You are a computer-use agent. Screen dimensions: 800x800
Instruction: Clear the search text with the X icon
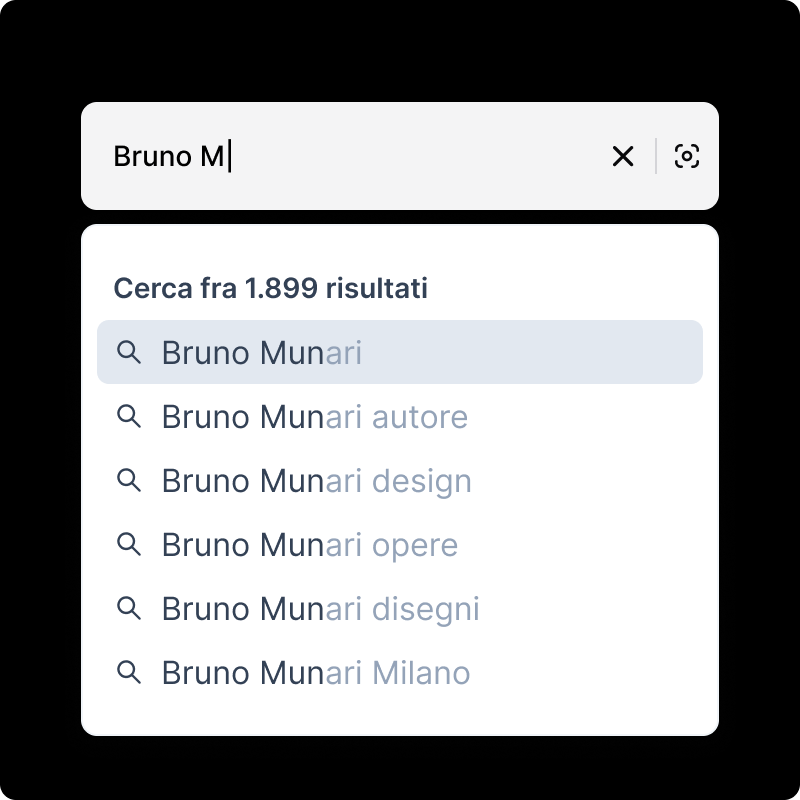623,156
